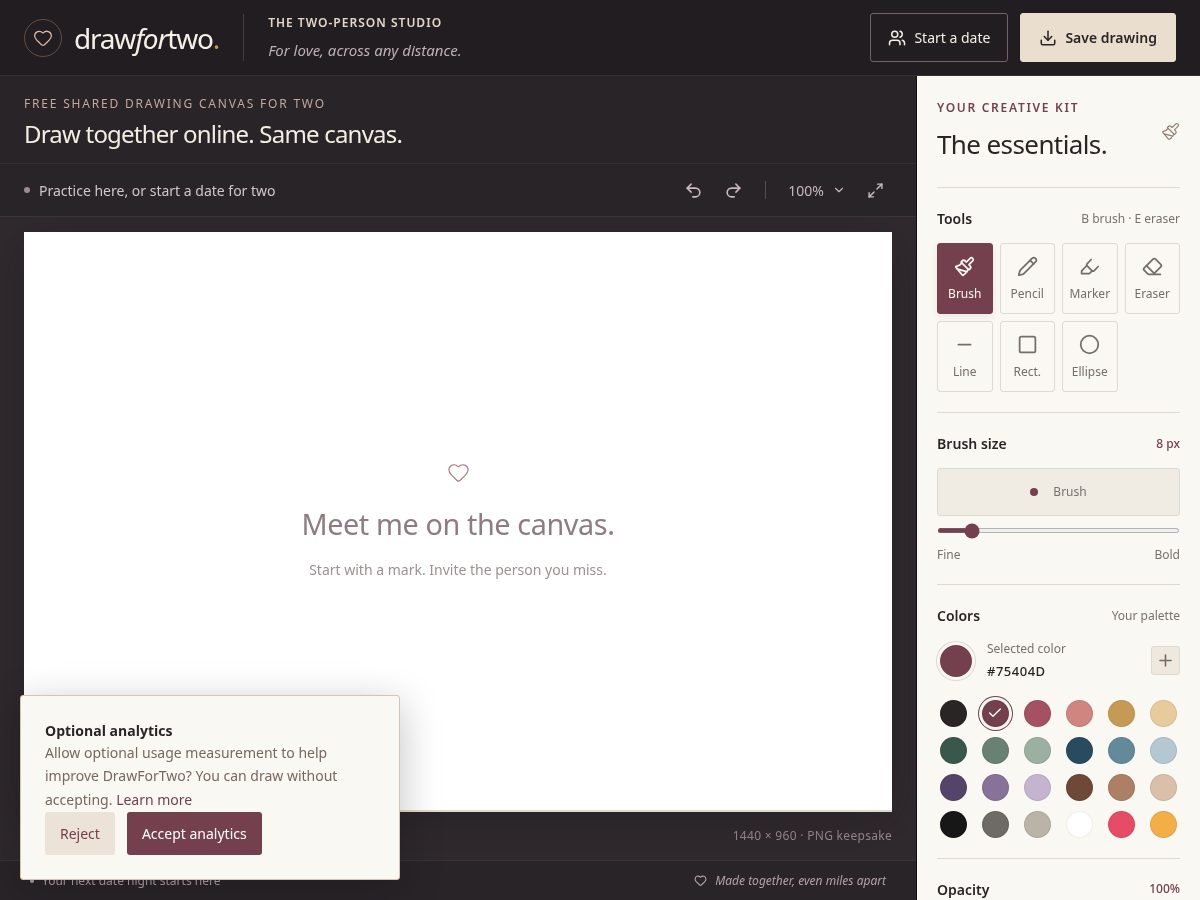The width and height of the screenshot is (1200, 900).
Task: Click the Brush size preview box
Action: (1058, 492)
